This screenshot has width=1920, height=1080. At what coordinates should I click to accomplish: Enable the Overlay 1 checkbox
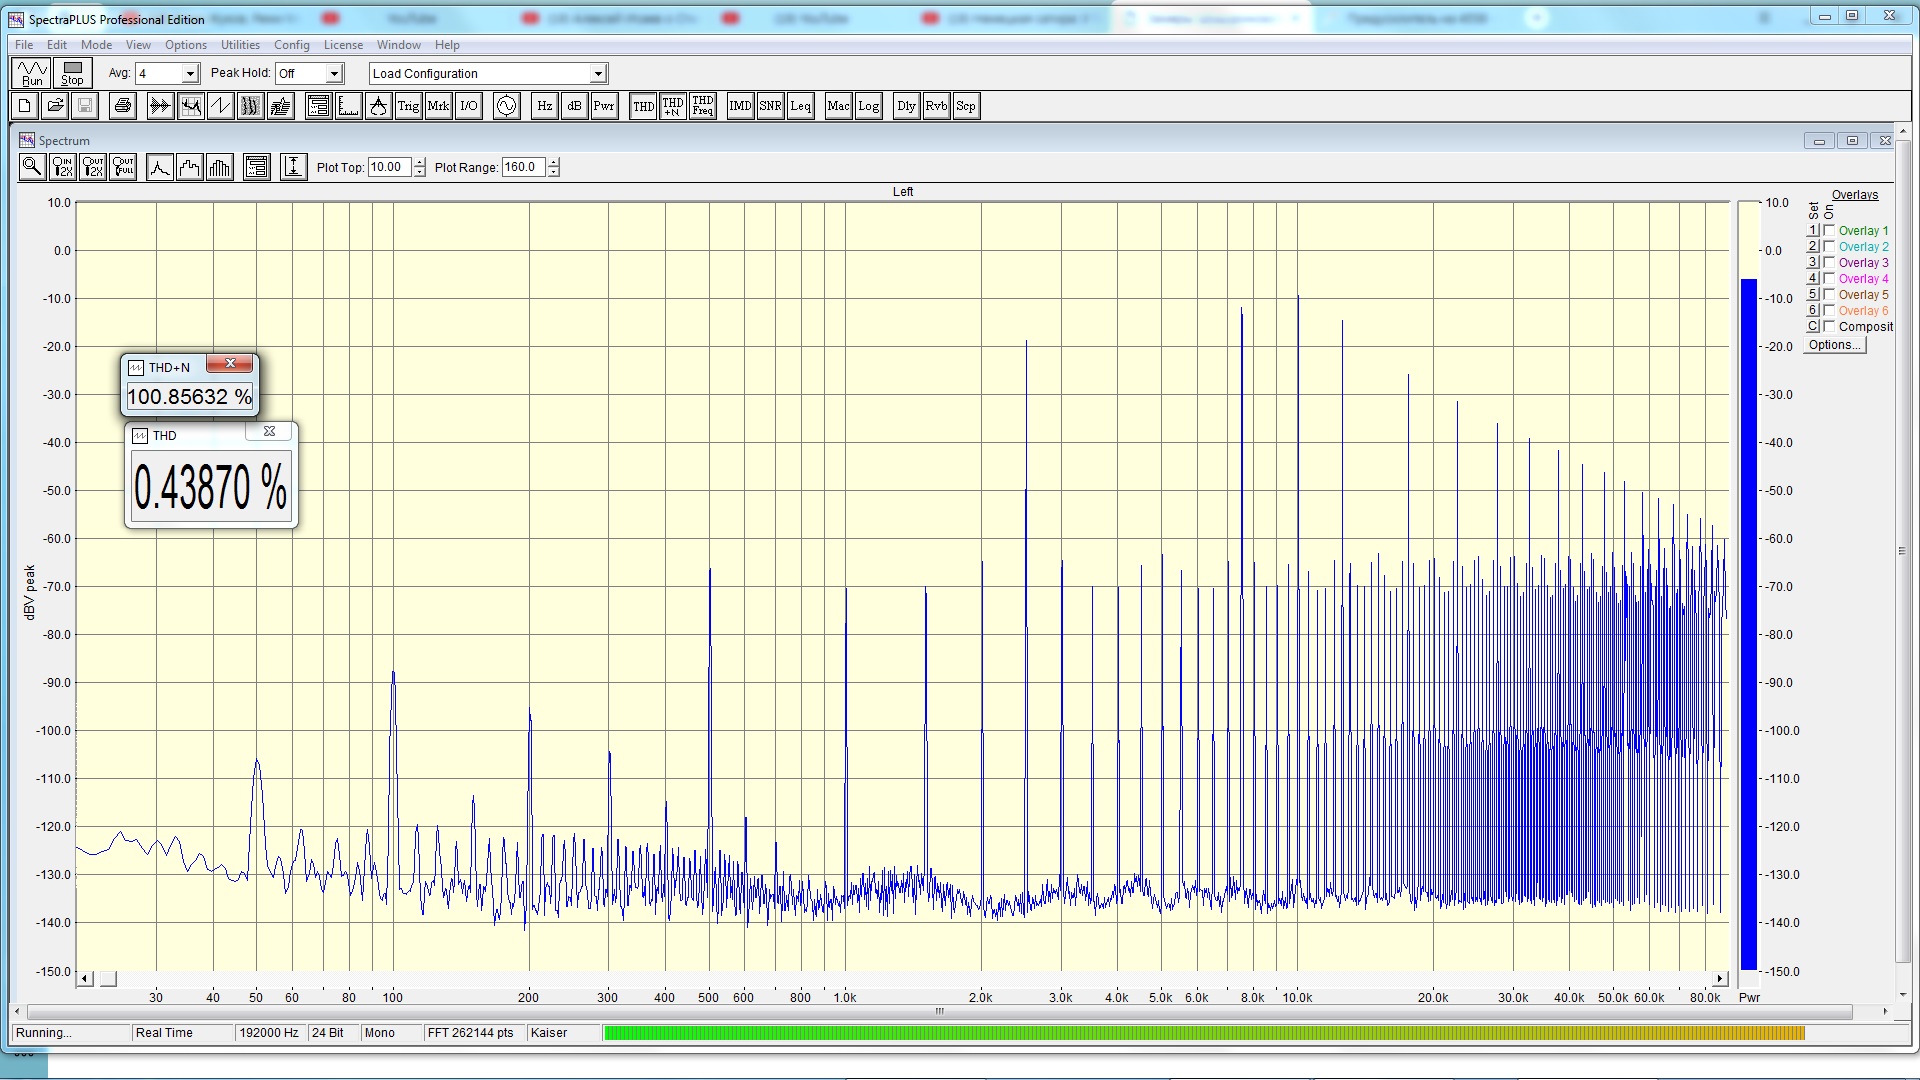[1829, 230]
